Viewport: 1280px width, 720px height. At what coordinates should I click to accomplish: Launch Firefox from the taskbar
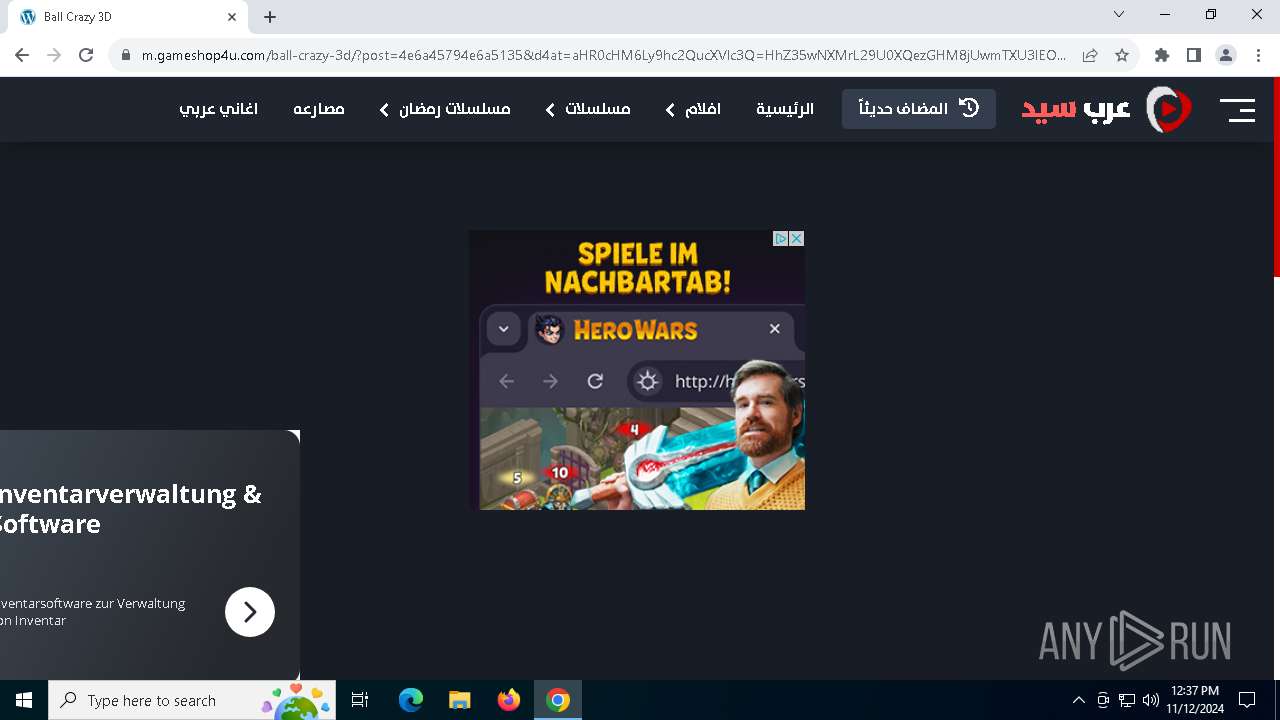[509, 700]
